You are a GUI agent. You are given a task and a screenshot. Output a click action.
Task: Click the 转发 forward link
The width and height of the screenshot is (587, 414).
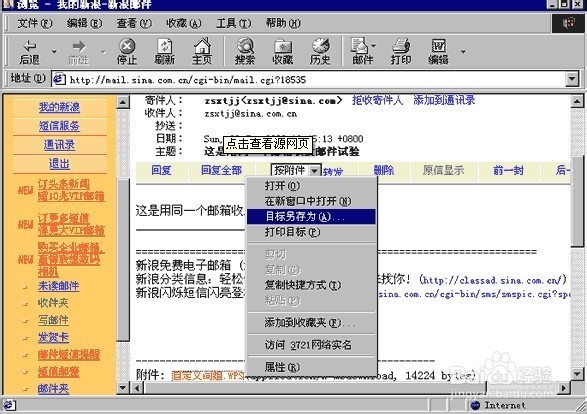332,172
